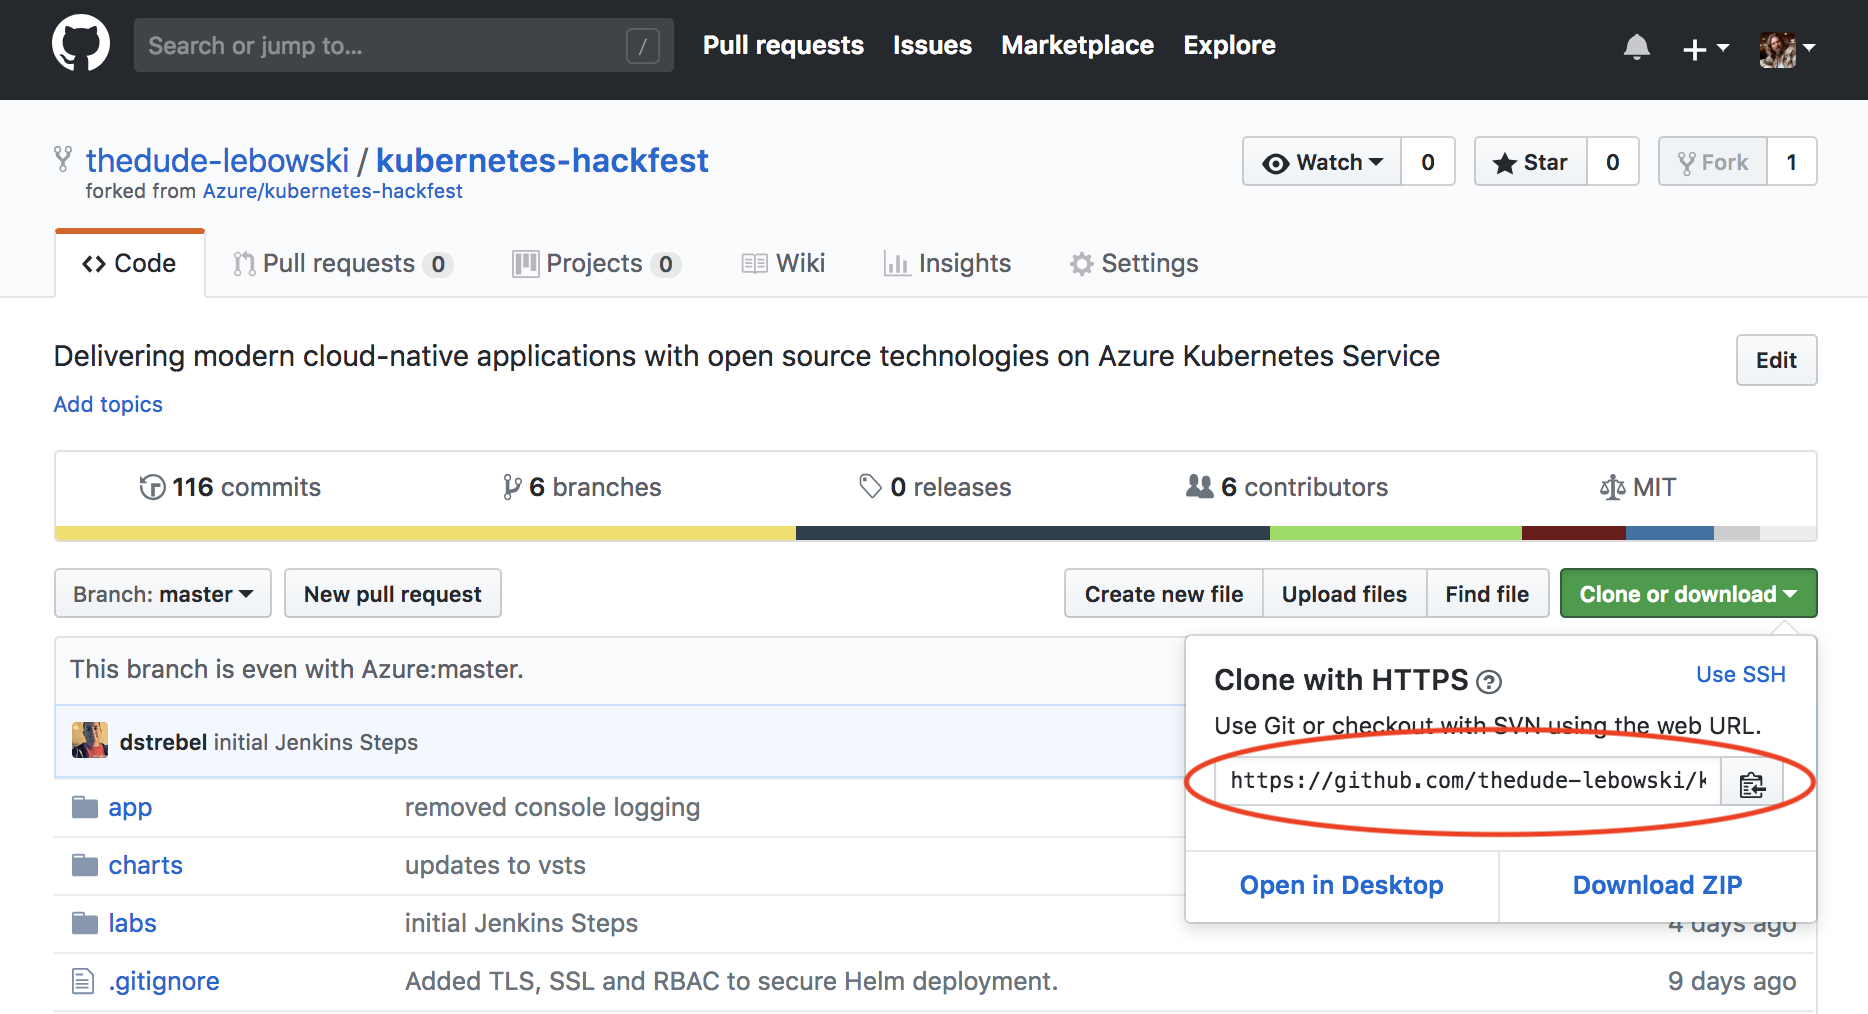Click the .gitignore file icon
Viewport: 1868px width, 1014px height.
coord(83,982)
